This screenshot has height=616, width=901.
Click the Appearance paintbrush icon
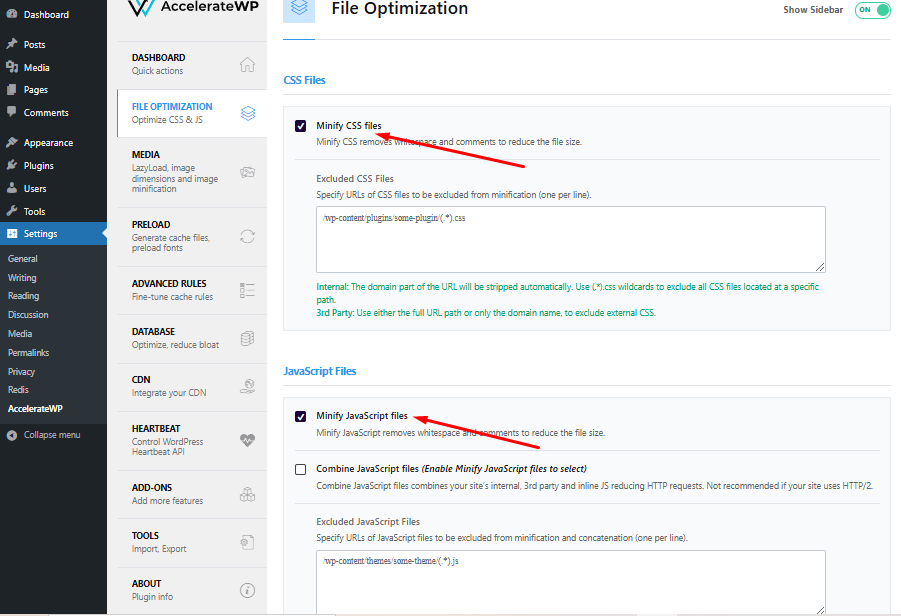click(11, 142)
